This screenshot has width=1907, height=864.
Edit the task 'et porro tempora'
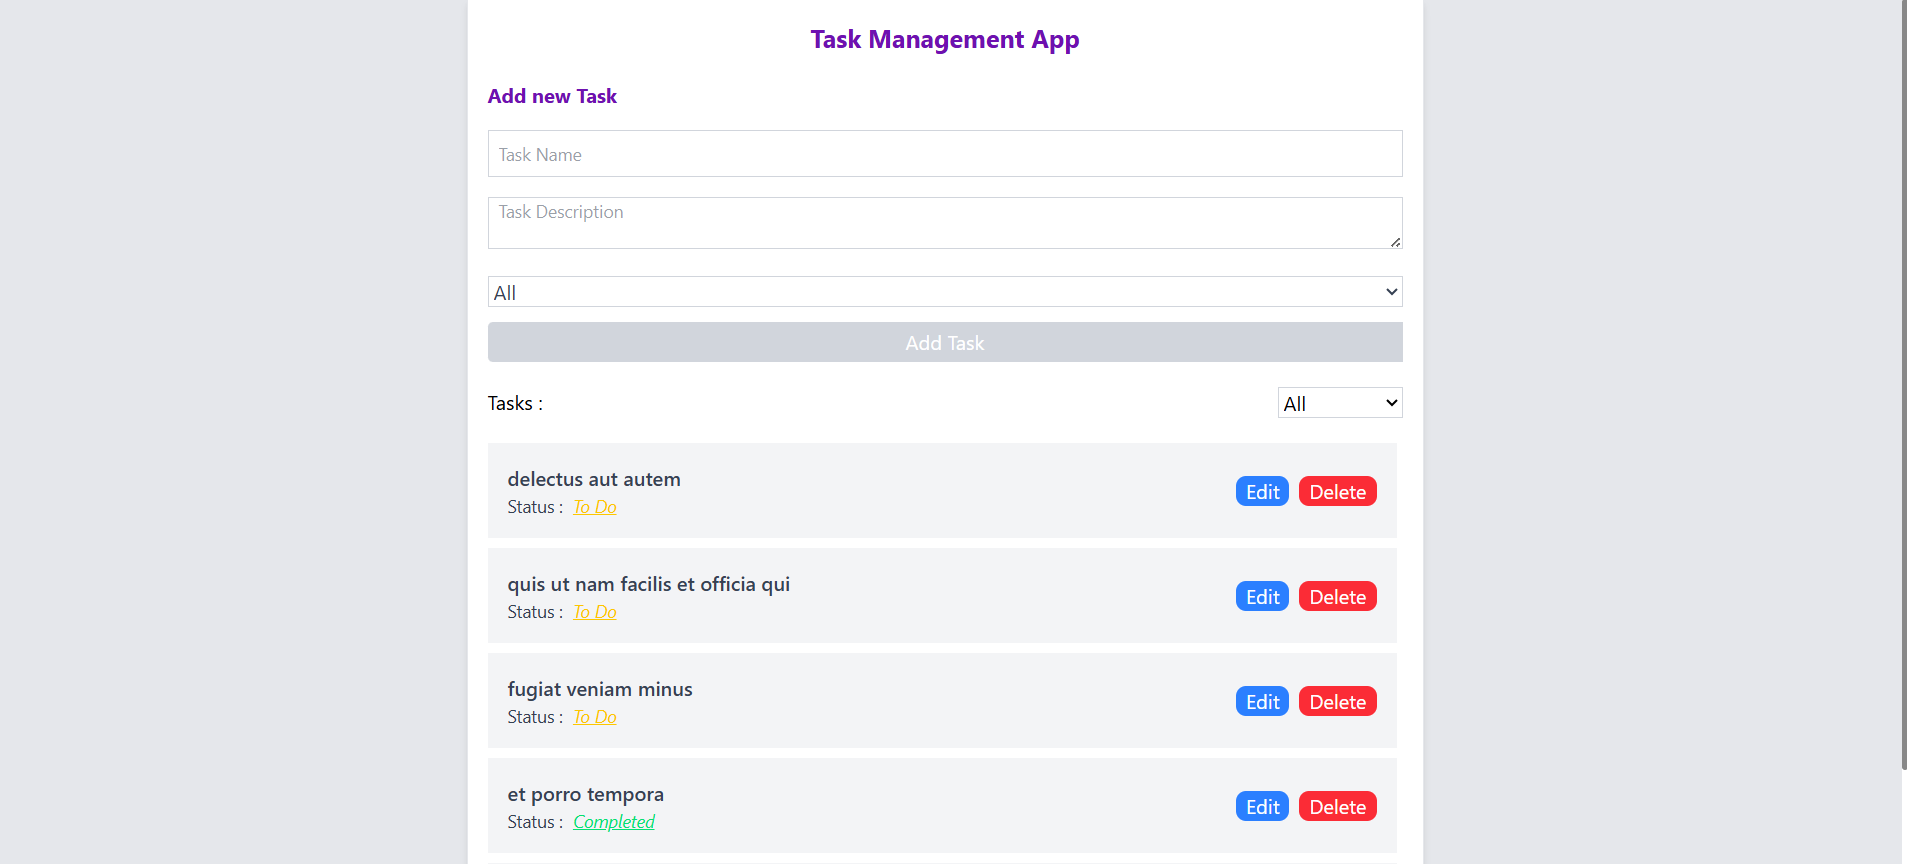click(x=1262, y=806)
